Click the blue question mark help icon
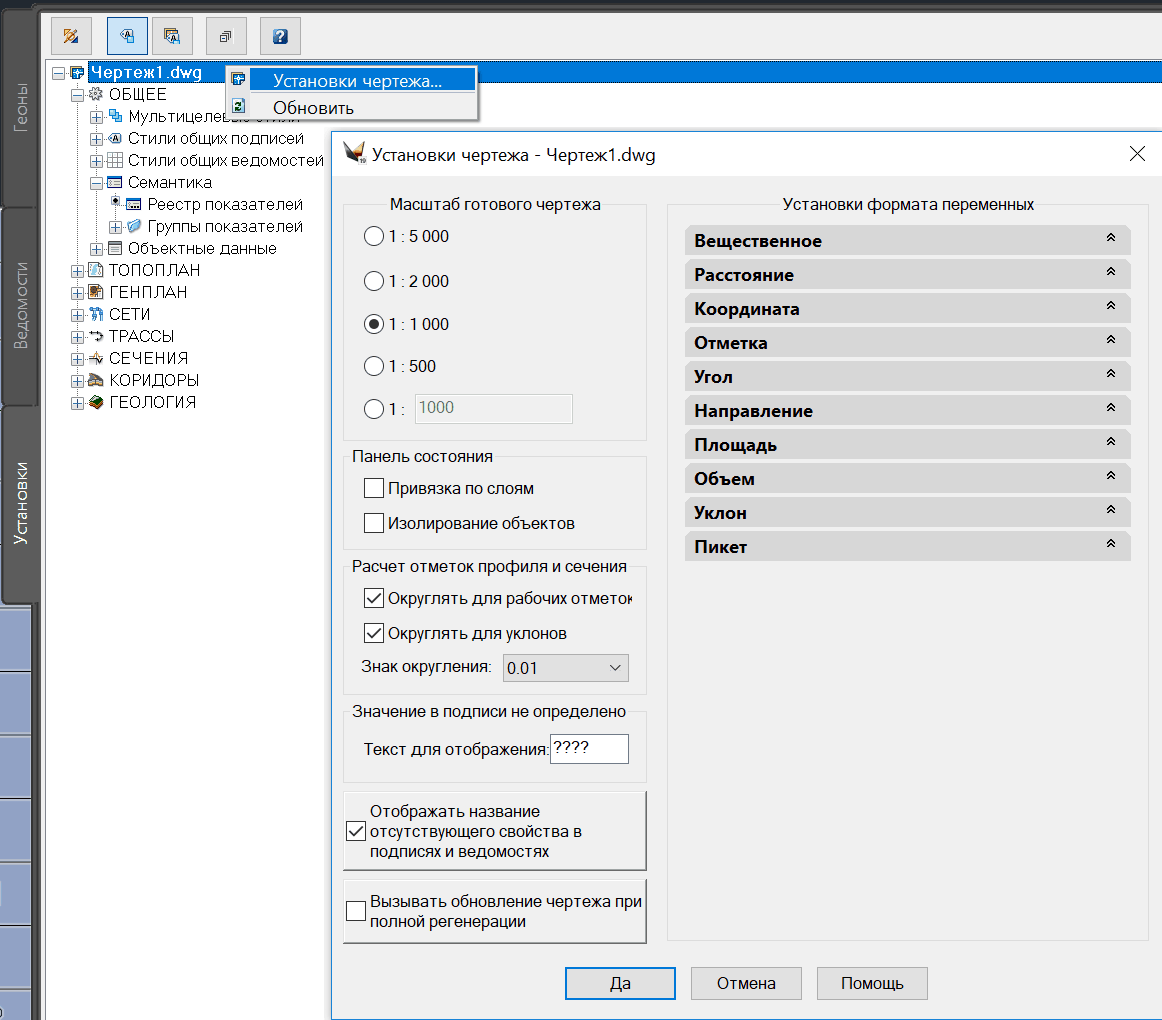Image resolution: width=1162 pixels, height=1020 pixels. pos(280,37)
